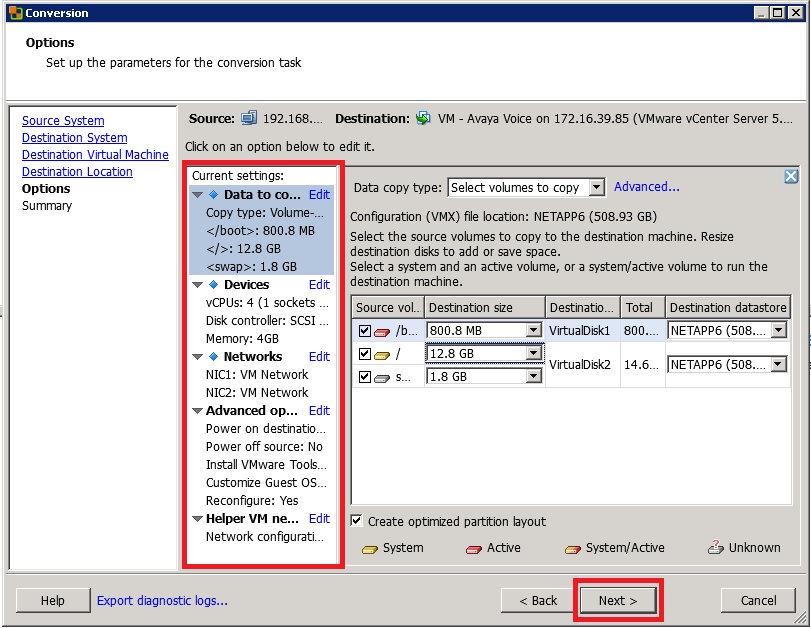Click the Next button
Viewport: 811px width, 628px height.
click(618, 600)
